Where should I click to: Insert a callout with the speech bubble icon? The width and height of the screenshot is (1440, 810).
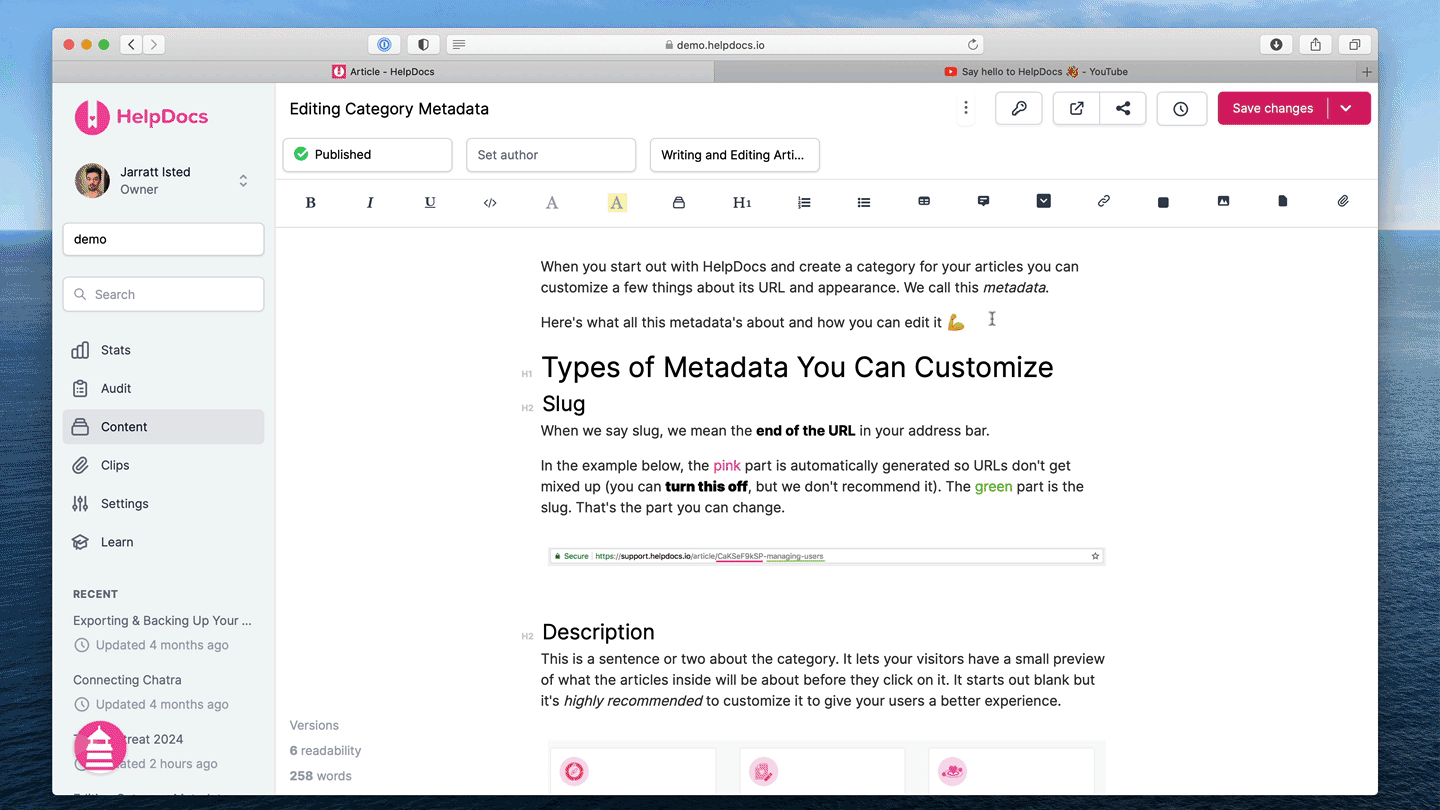pyautogui.click(x=983, y=201)
